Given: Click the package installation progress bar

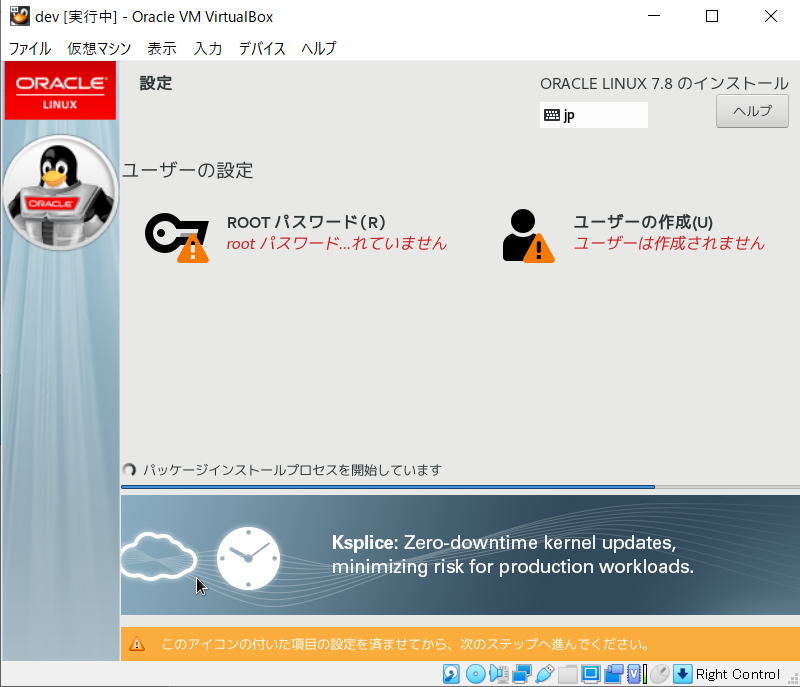Looking at the screenshot, I should tap(460, 487).
